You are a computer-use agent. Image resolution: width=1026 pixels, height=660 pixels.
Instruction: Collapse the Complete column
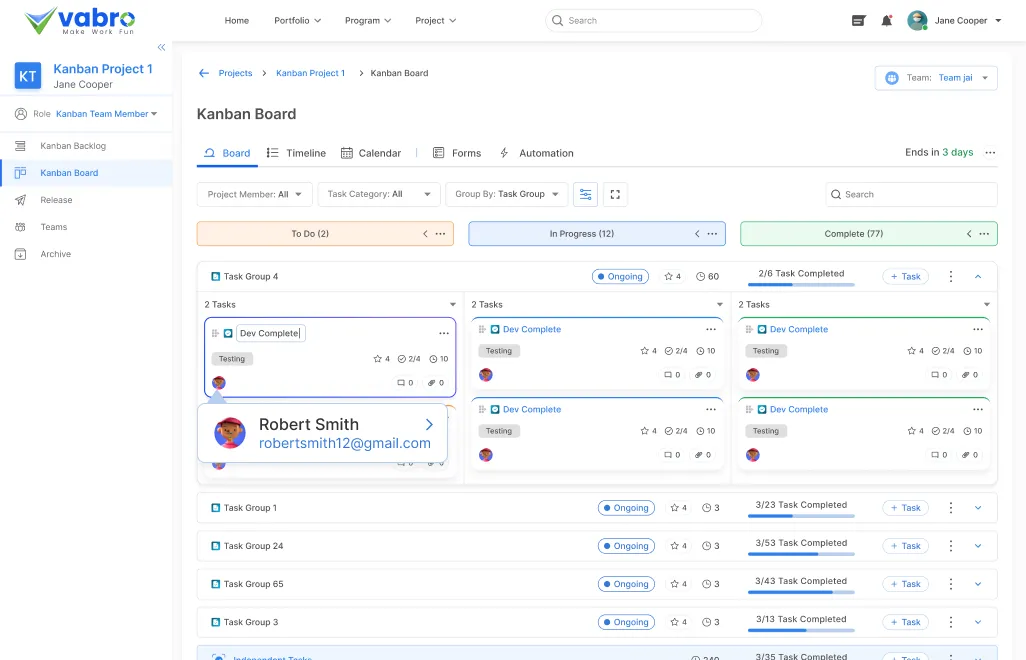(x=969, y=234)
